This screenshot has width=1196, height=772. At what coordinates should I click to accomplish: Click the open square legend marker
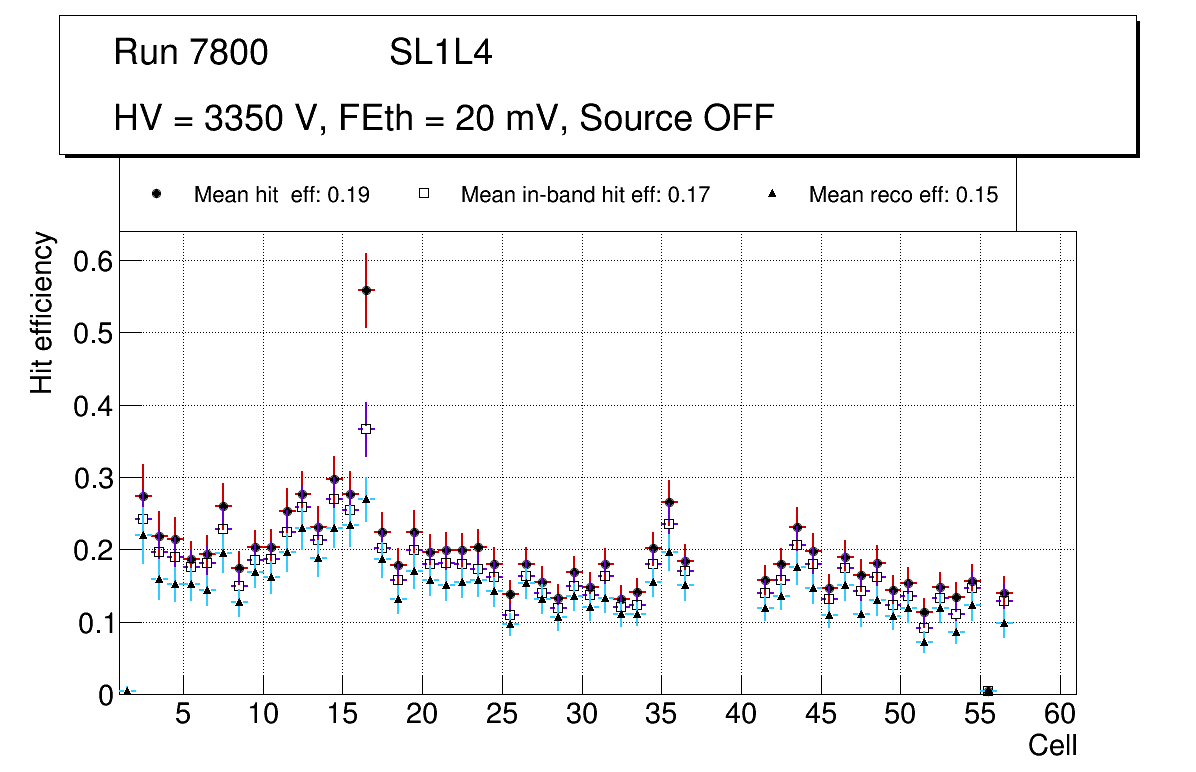coord(424,195)
